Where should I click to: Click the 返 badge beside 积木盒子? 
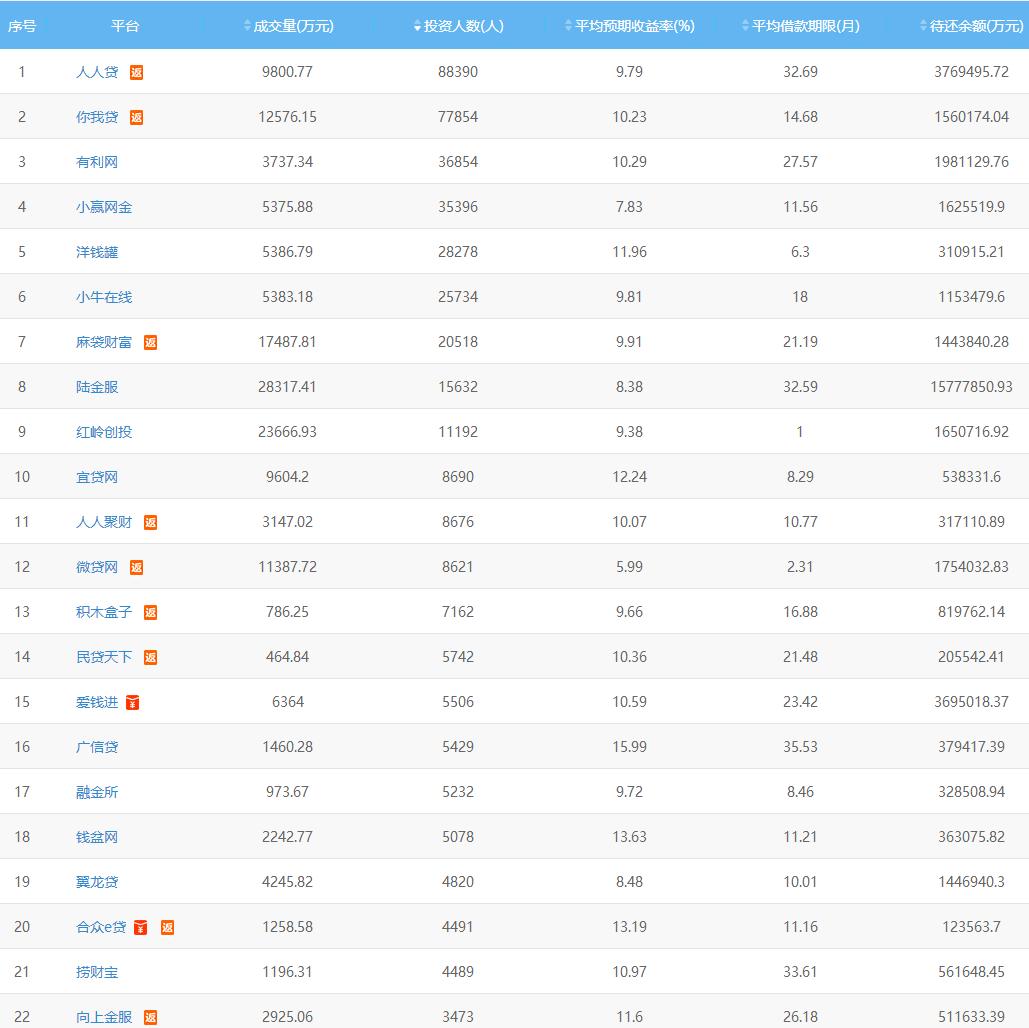(x=150, y=612)
